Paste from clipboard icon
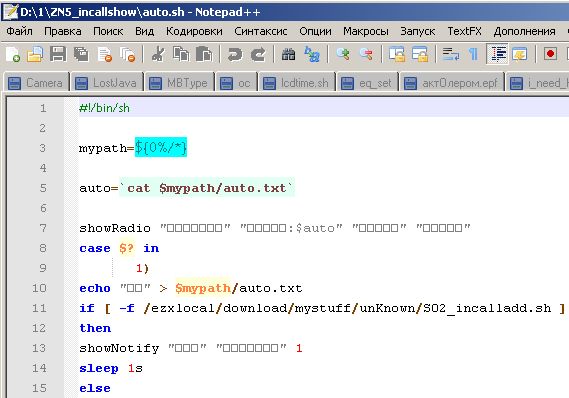 pos(204,54)
